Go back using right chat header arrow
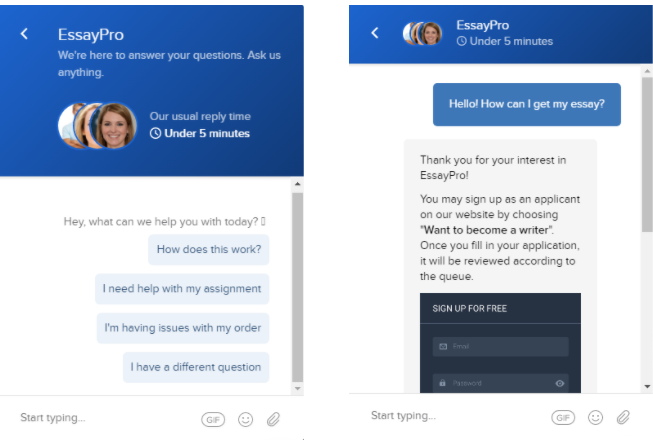This screenshot has width=653, height=448. pyautogui.click(x=375, y=33)
